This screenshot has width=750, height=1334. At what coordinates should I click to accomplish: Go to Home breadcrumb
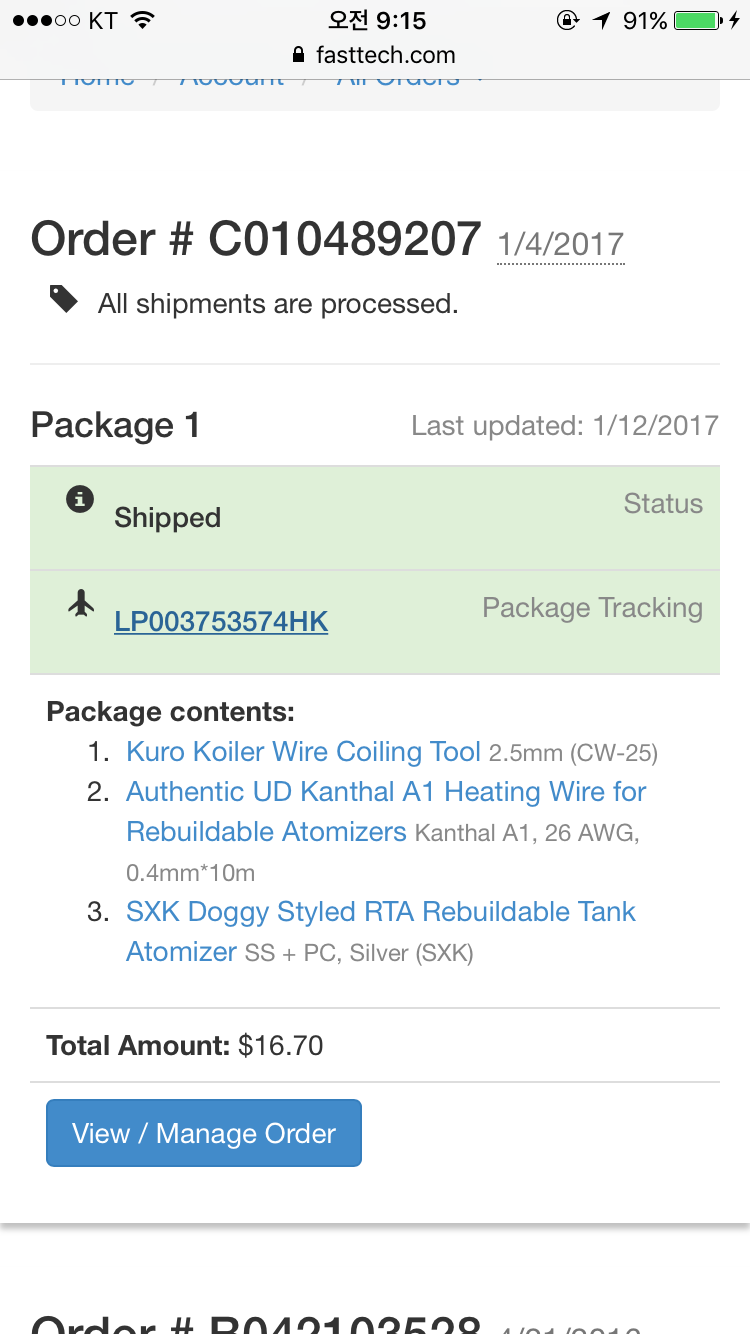pyautogui.click(x=97, y=80)
